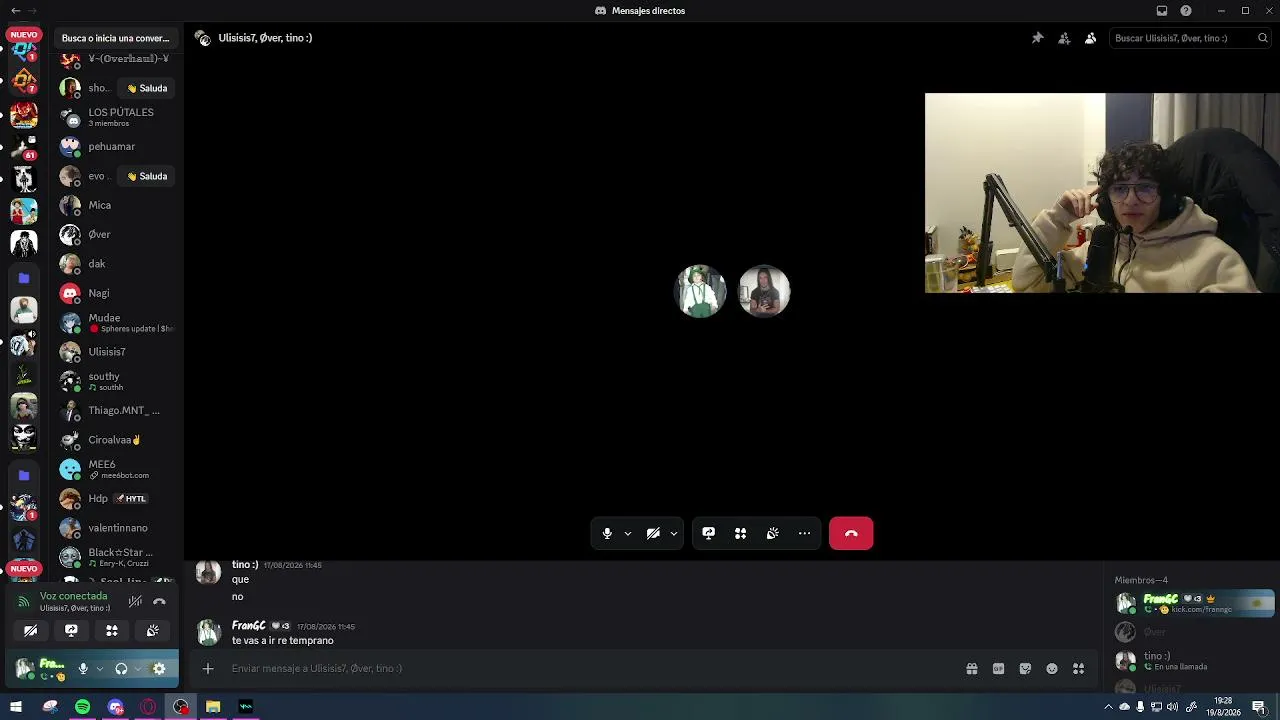Viewport: 1280px width, 720px height.
Task: Open Windows notification center
Action: click(1259, 707)
